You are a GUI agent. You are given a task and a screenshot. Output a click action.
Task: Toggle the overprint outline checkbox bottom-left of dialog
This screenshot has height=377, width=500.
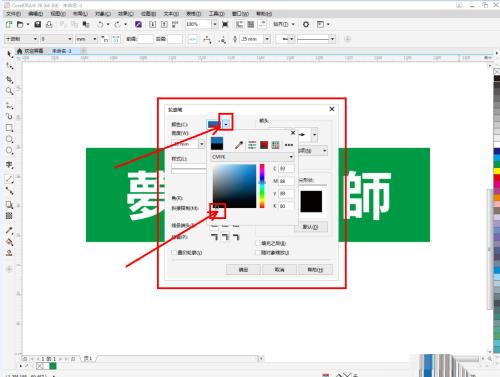pos(174,253)
